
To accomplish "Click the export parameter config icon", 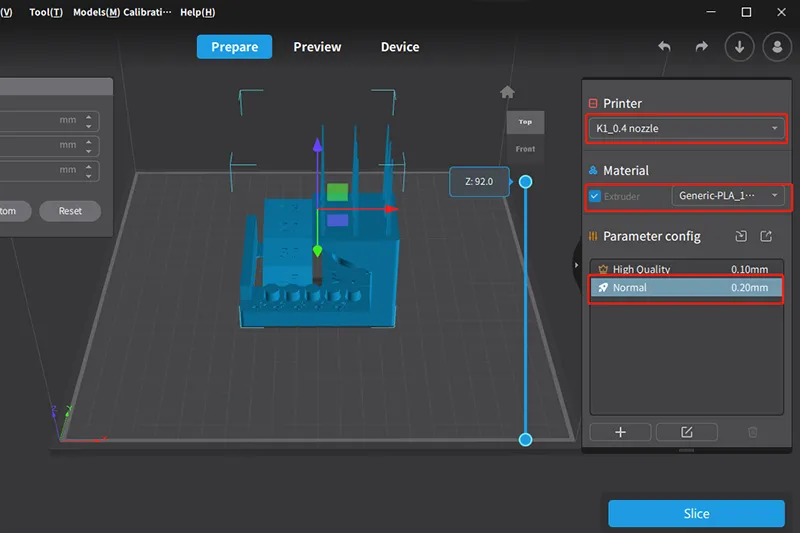I will [766, 237].
